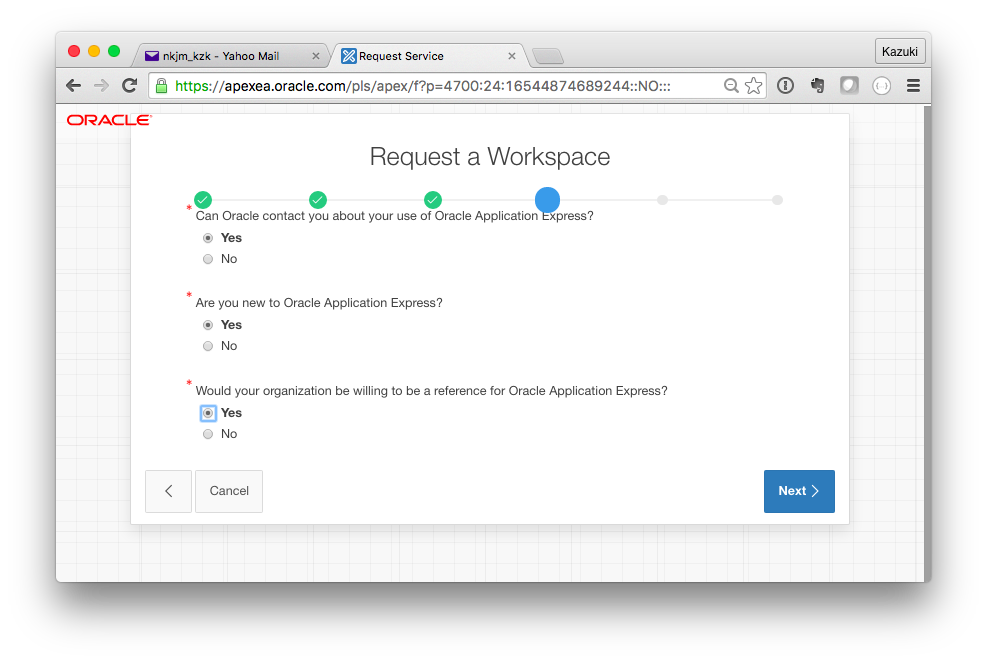The image size is (987, 662).
Task: Click the fifth gray wizard step dot
Action: 662,200
